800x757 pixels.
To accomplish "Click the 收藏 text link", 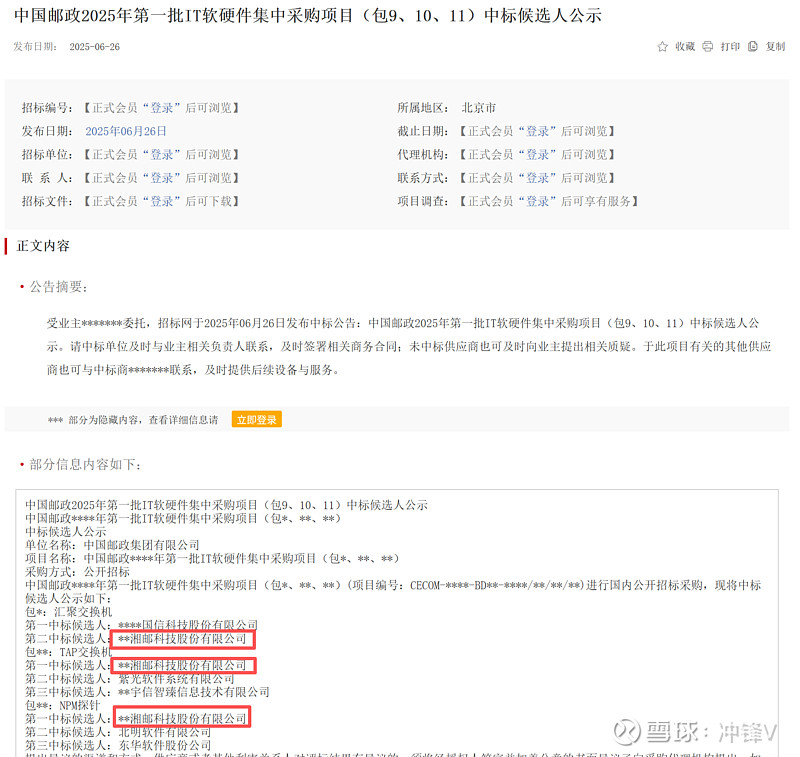I will pos(685,46).
